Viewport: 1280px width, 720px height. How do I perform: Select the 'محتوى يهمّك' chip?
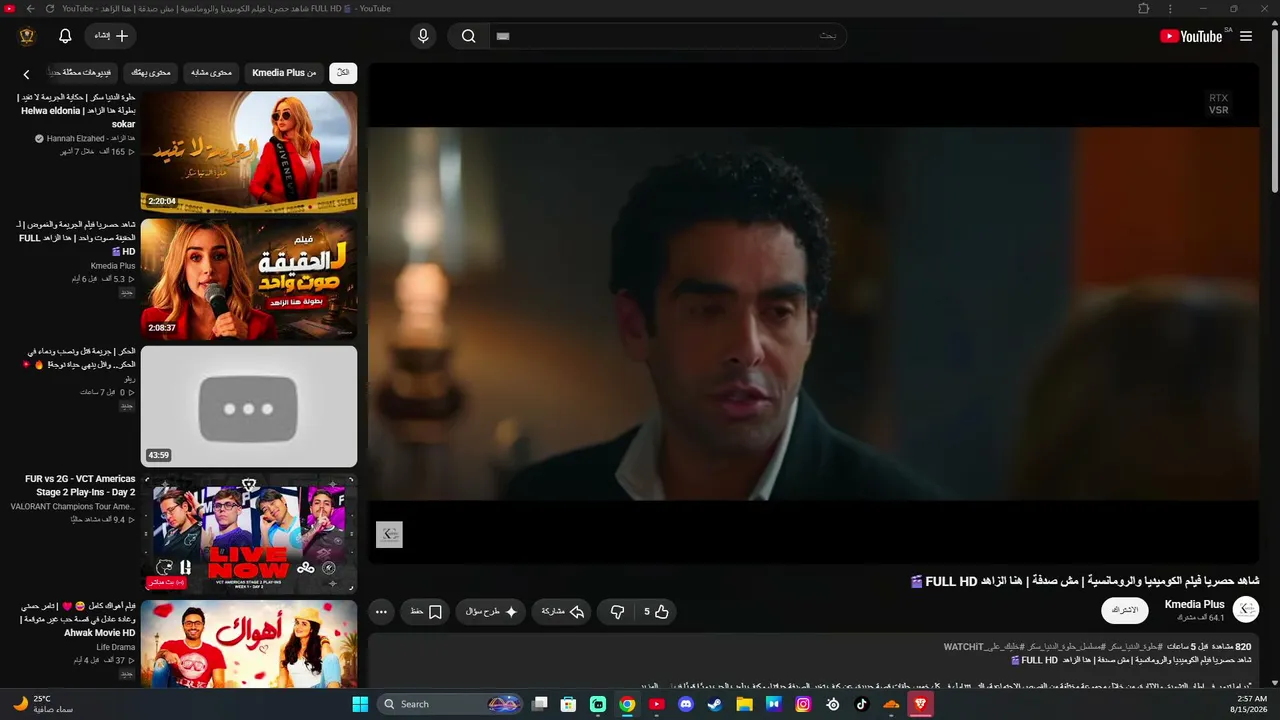151,73
